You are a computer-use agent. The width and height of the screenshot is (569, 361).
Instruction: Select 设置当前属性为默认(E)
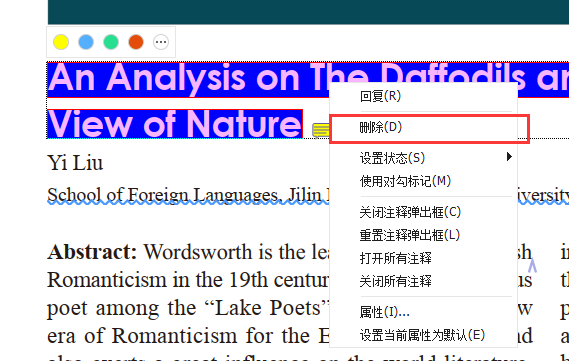click(423, 335)
